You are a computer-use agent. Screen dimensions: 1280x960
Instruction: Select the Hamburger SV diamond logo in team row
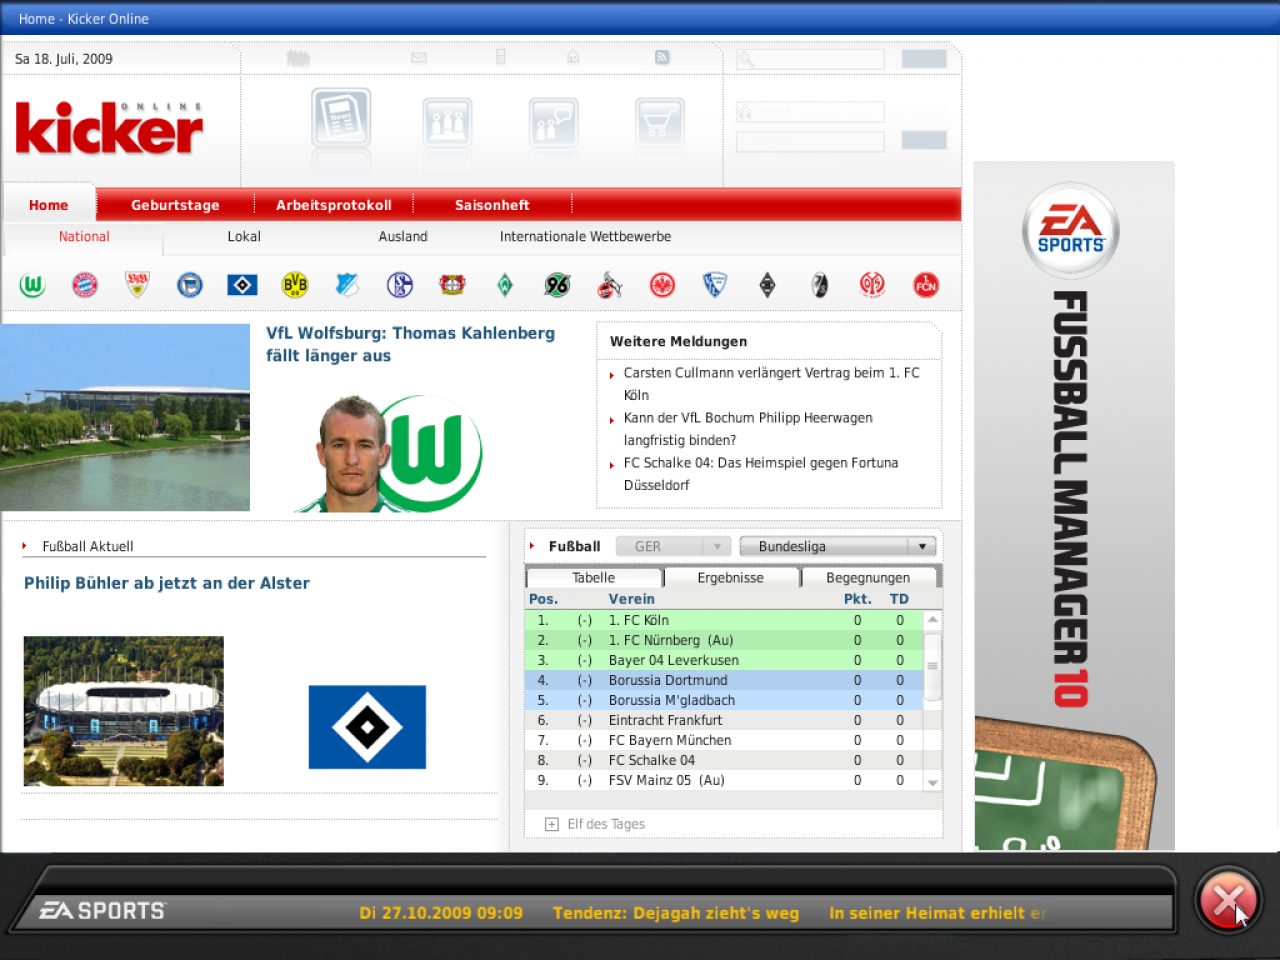[242, 286]
